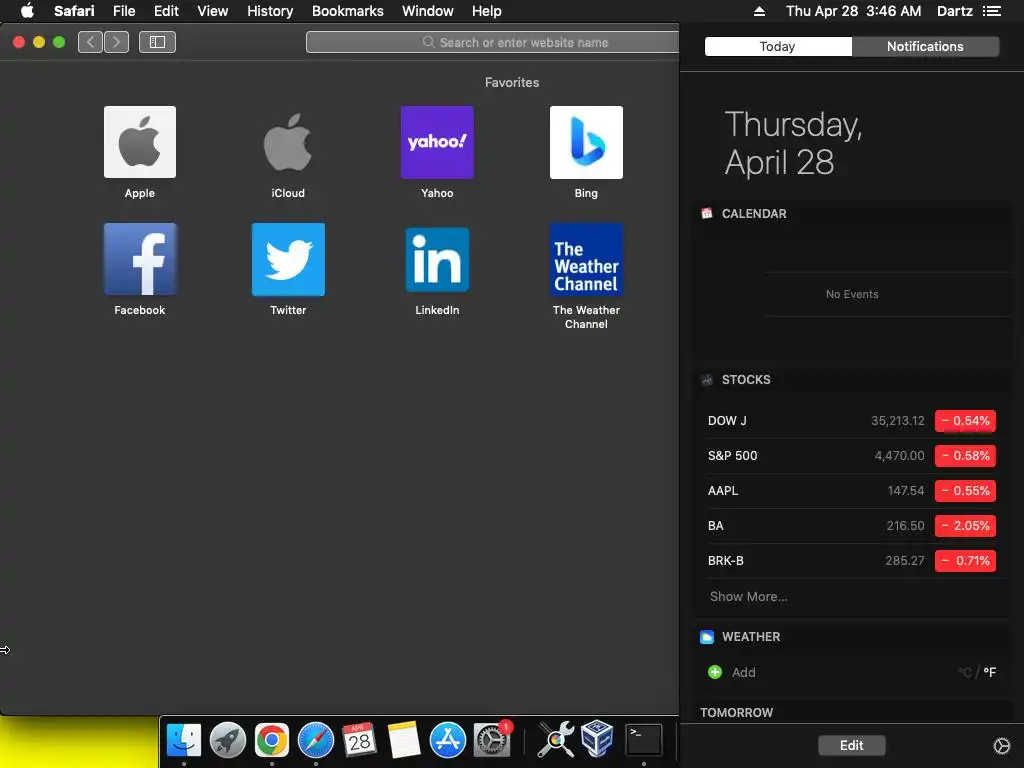Switch weather units to Fahrenheit

tap(989, 672)
